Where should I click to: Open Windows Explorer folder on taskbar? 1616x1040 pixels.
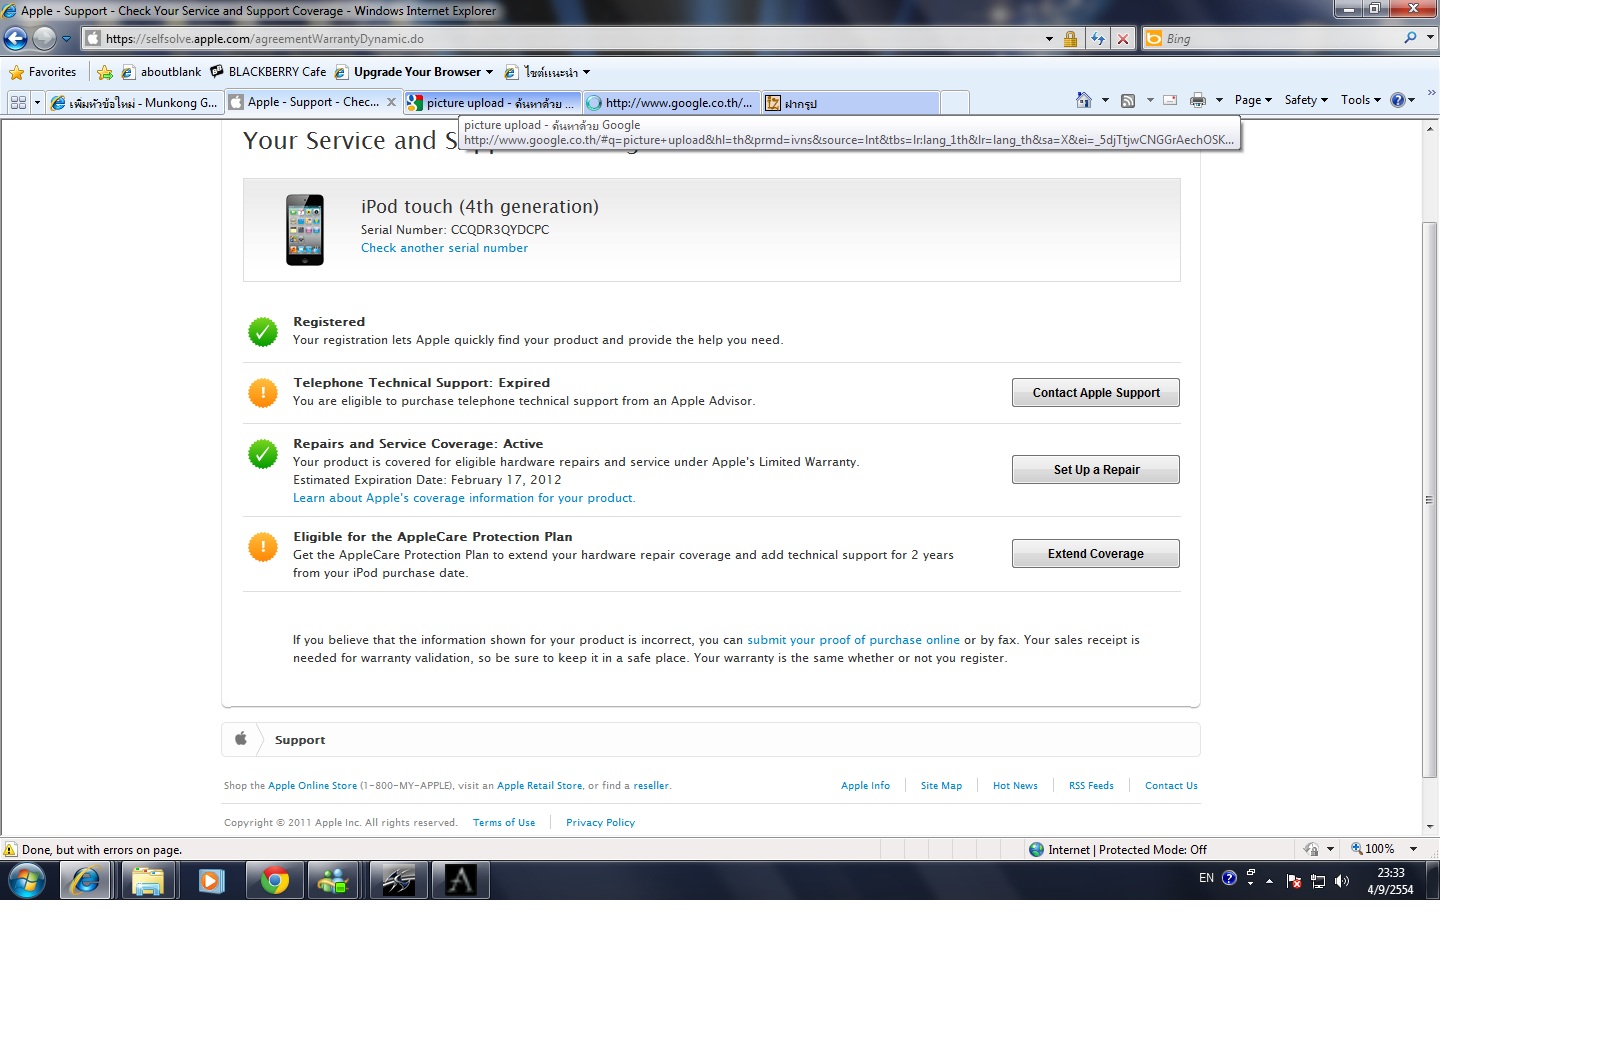[148, 881]
